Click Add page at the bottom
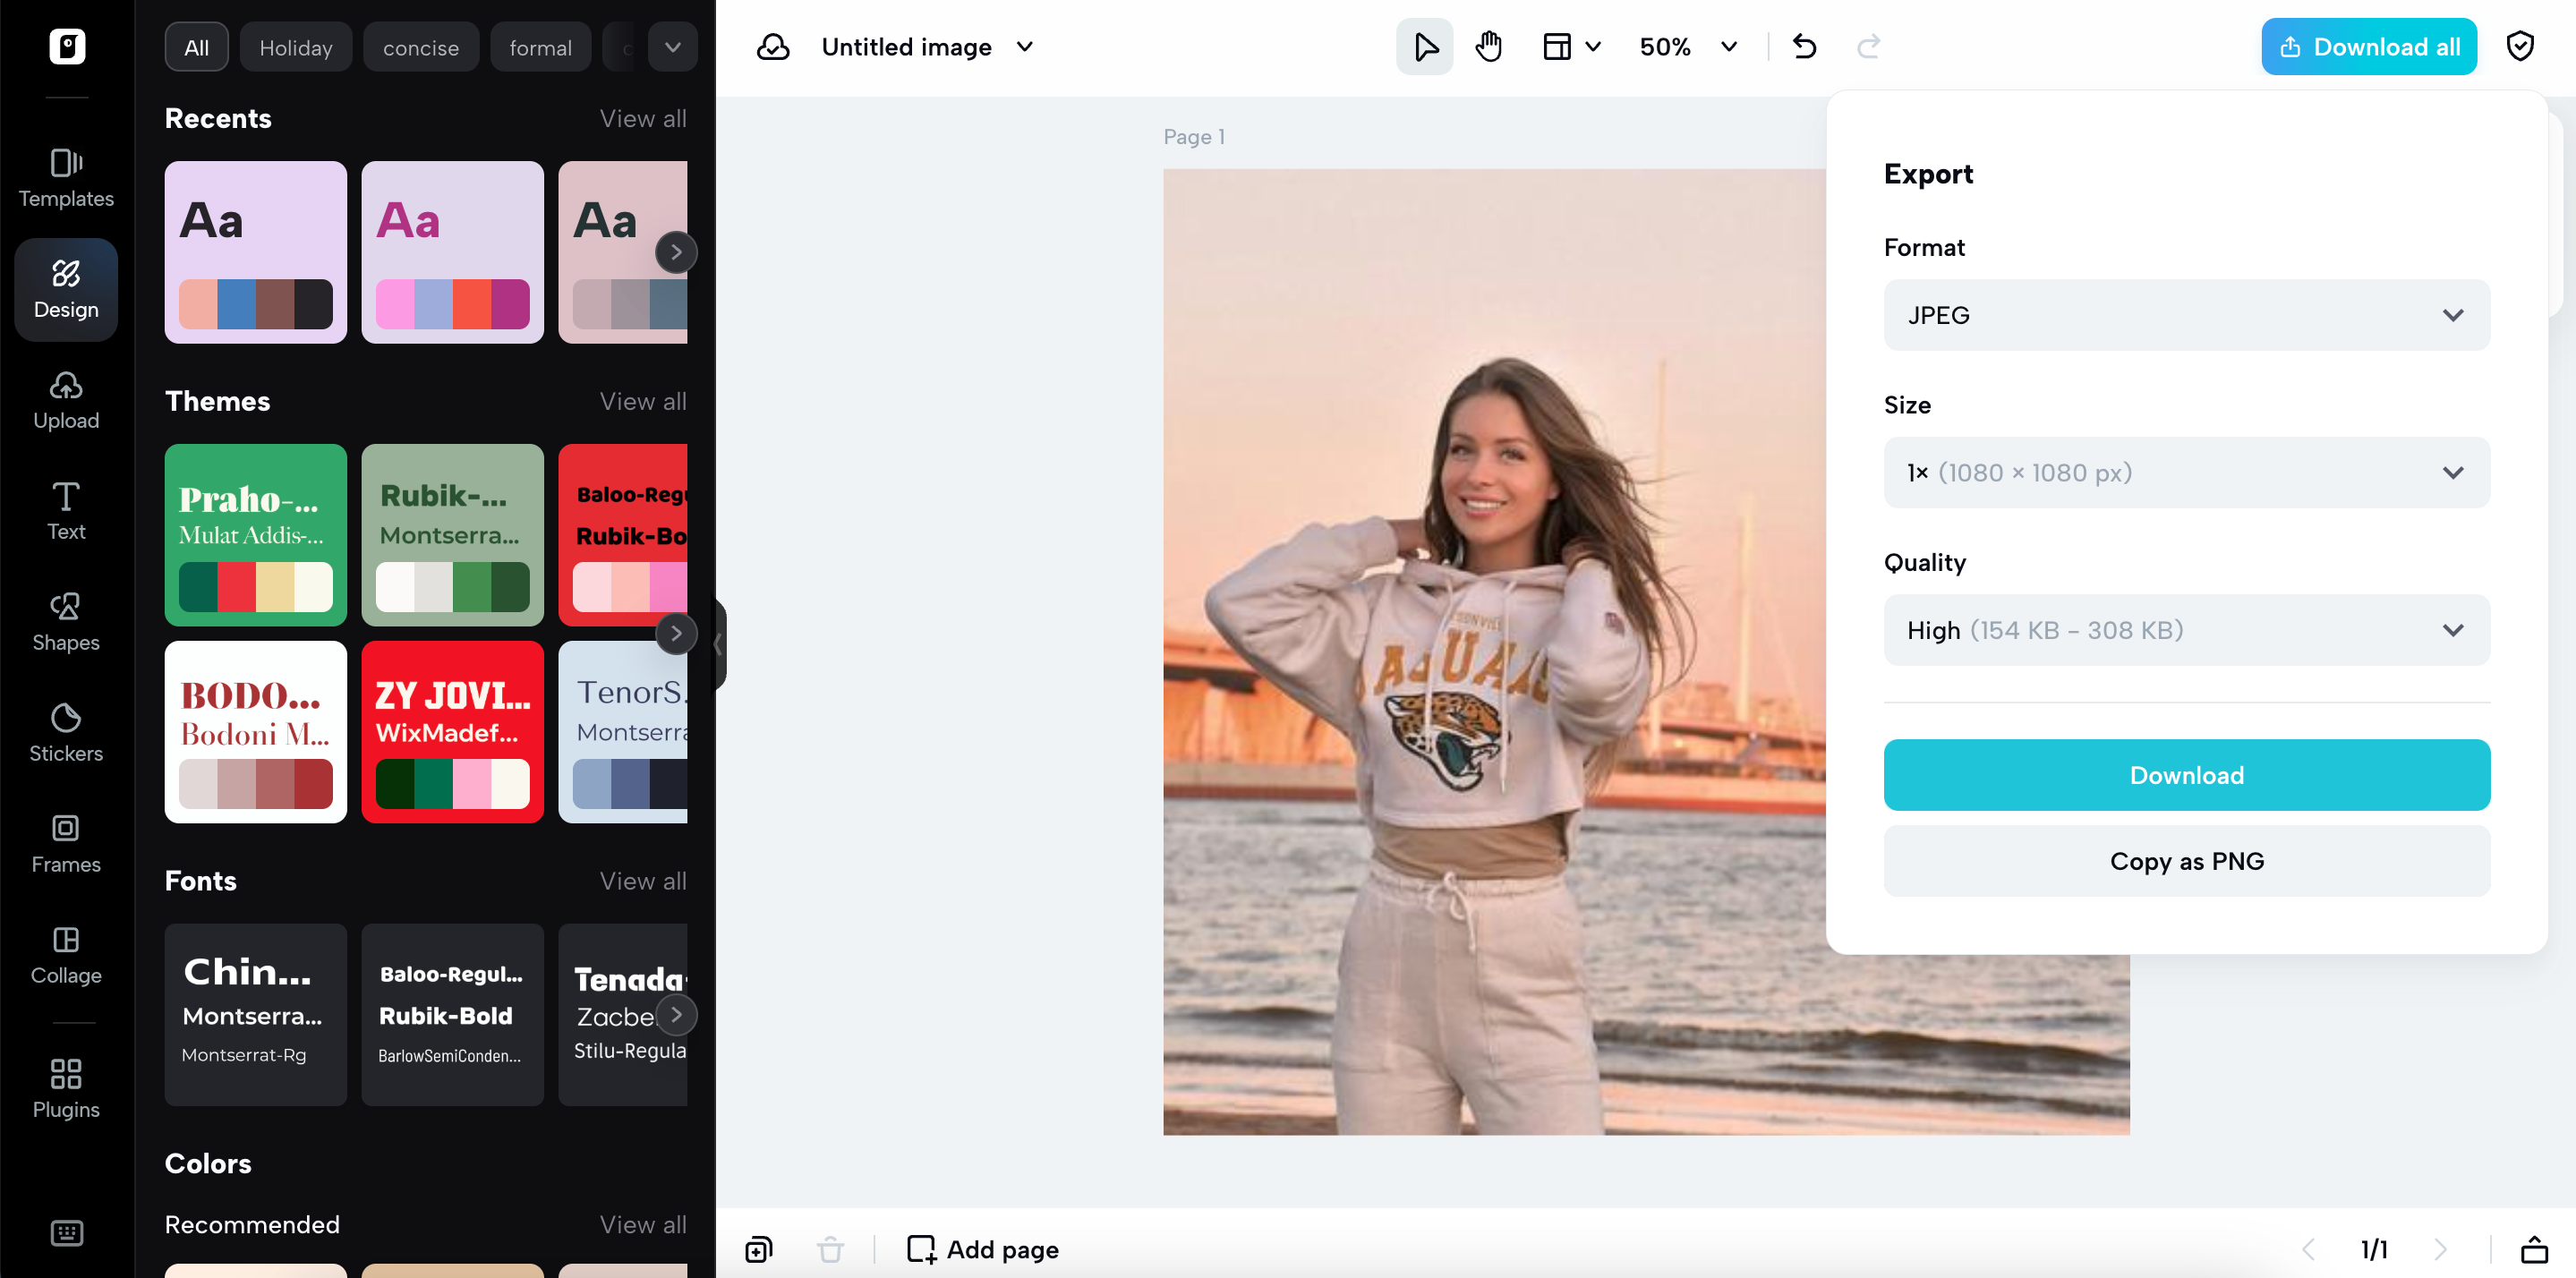The image size is (2576, 1278). (x=982, y=1249)
